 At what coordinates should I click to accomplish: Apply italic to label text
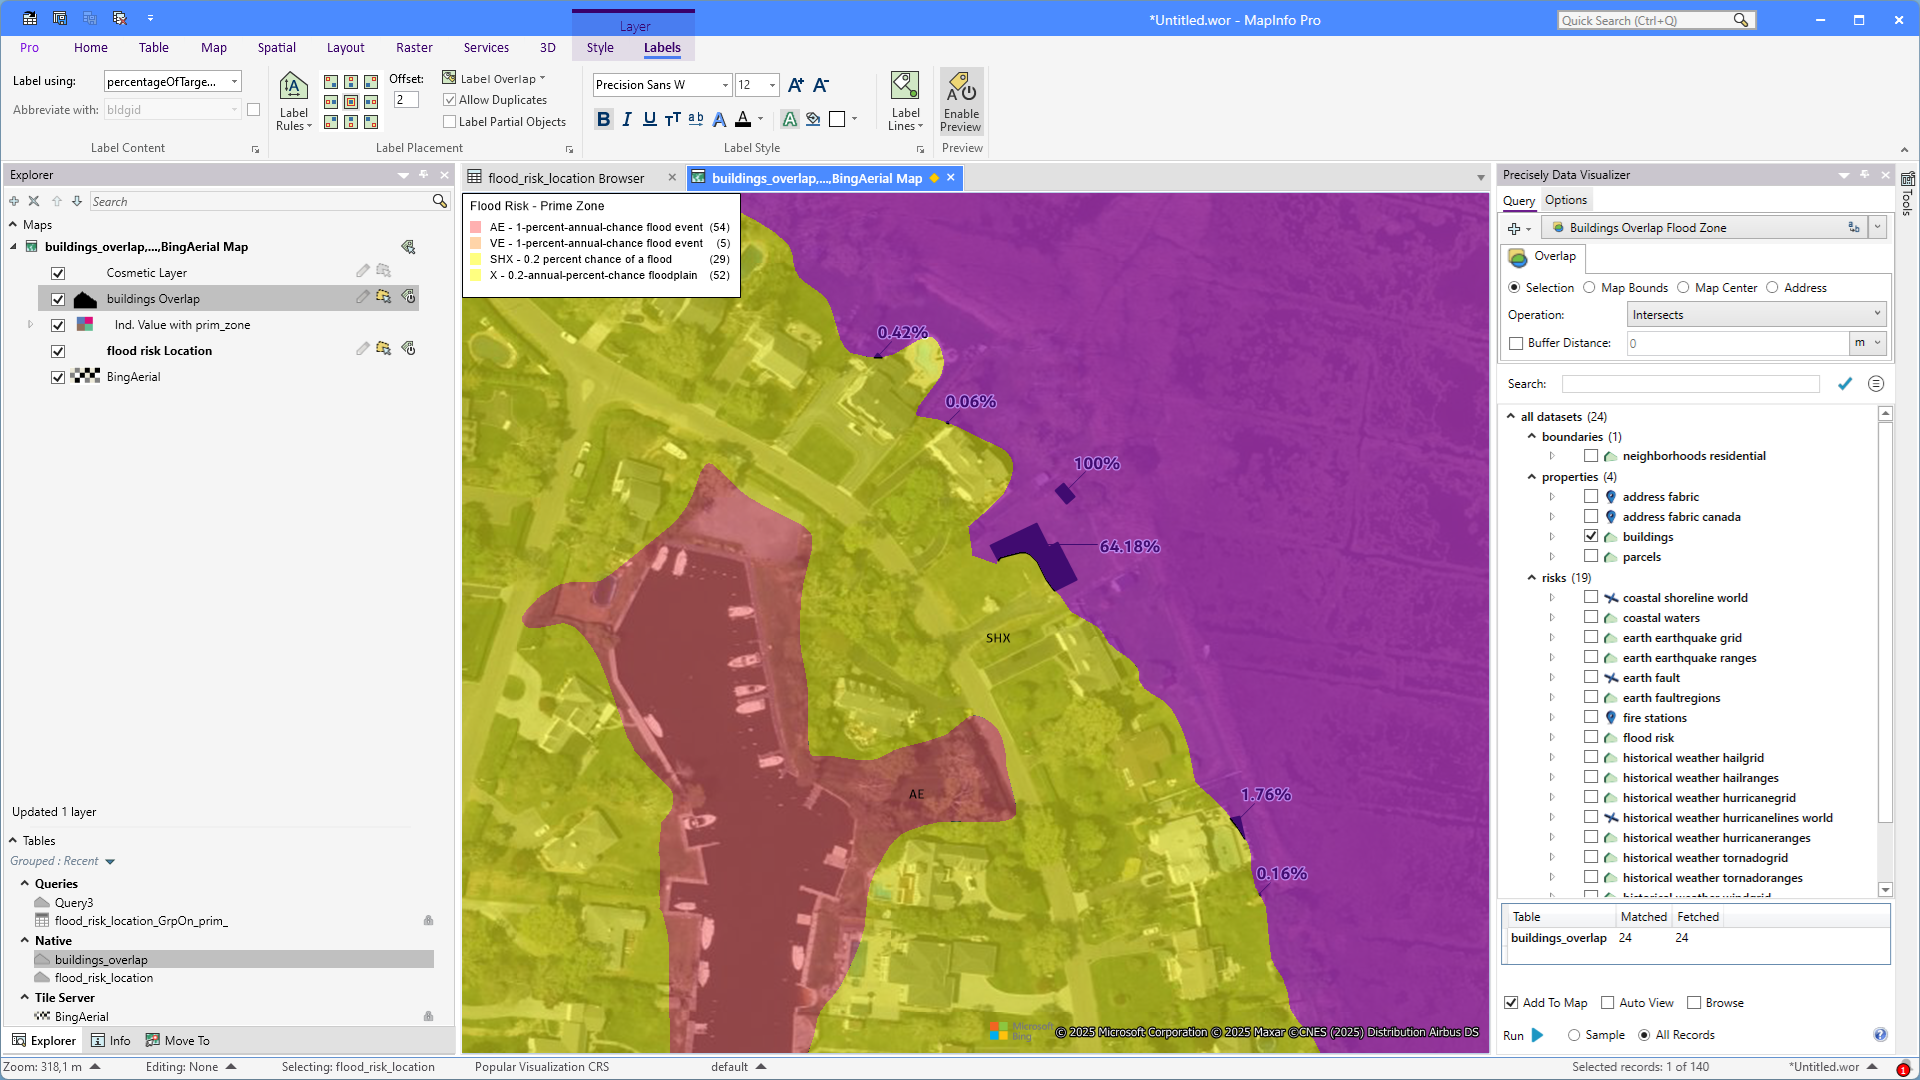pos(627,119)
